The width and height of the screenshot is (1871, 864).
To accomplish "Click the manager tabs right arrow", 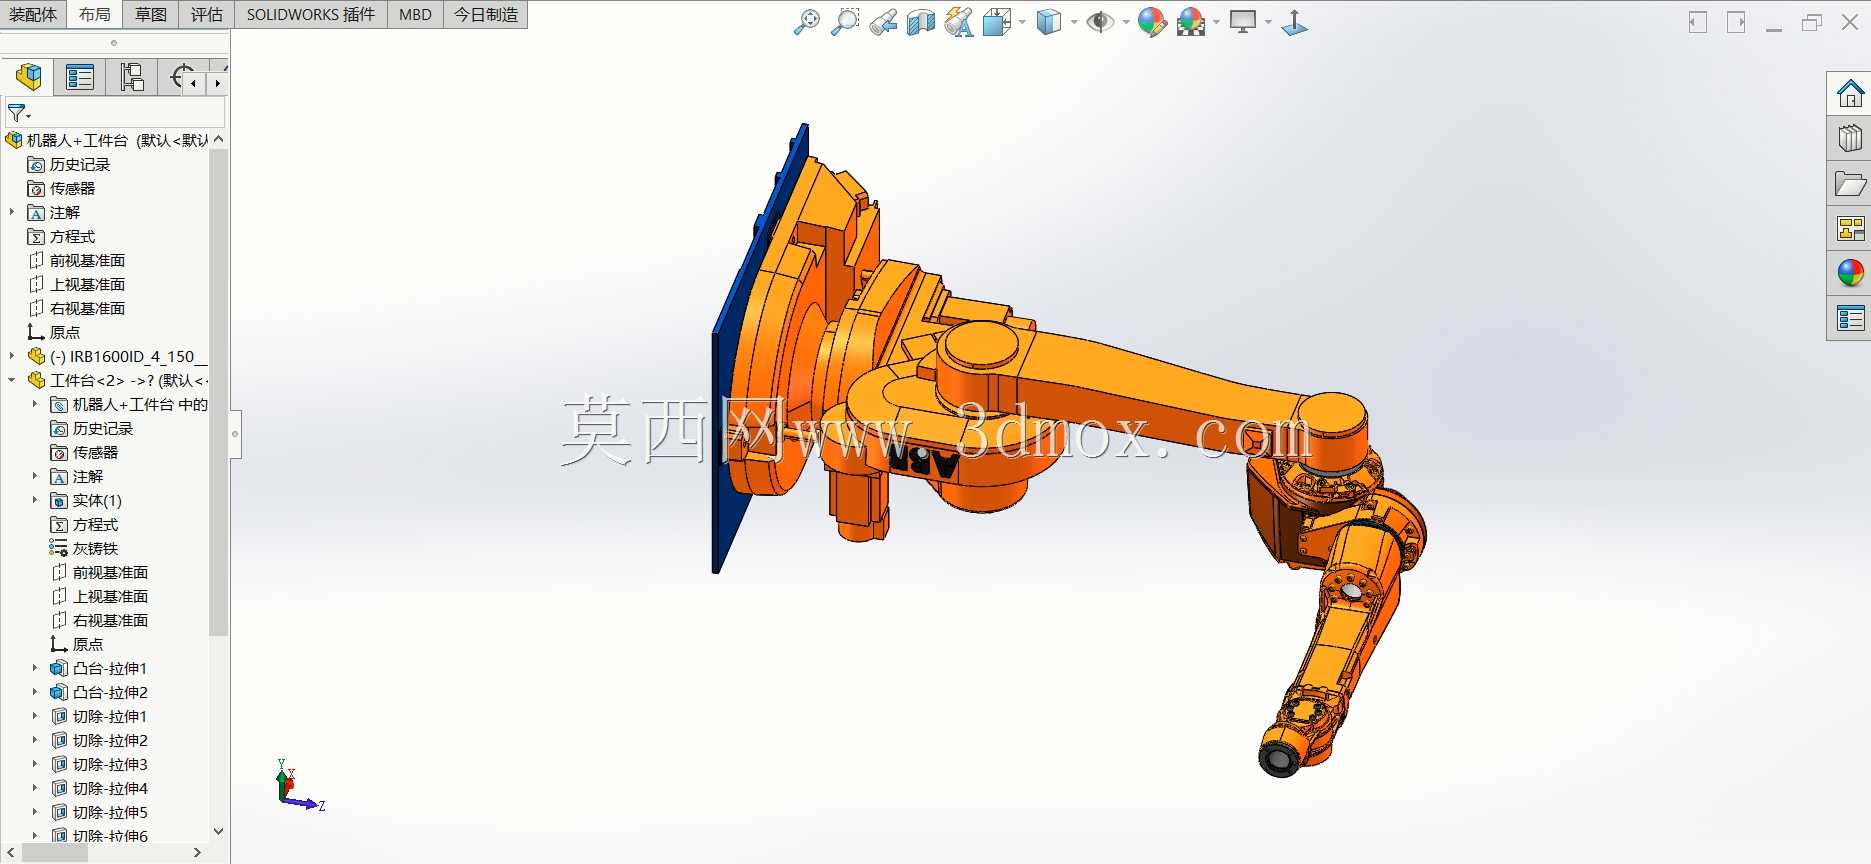I will 218,84.
